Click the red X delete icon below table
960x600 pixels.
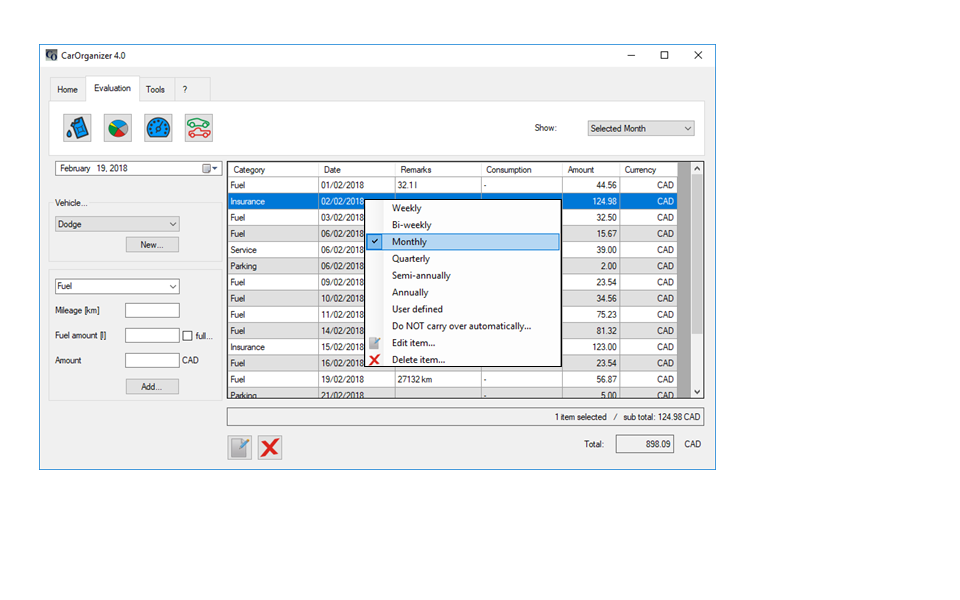coord(269,447)
